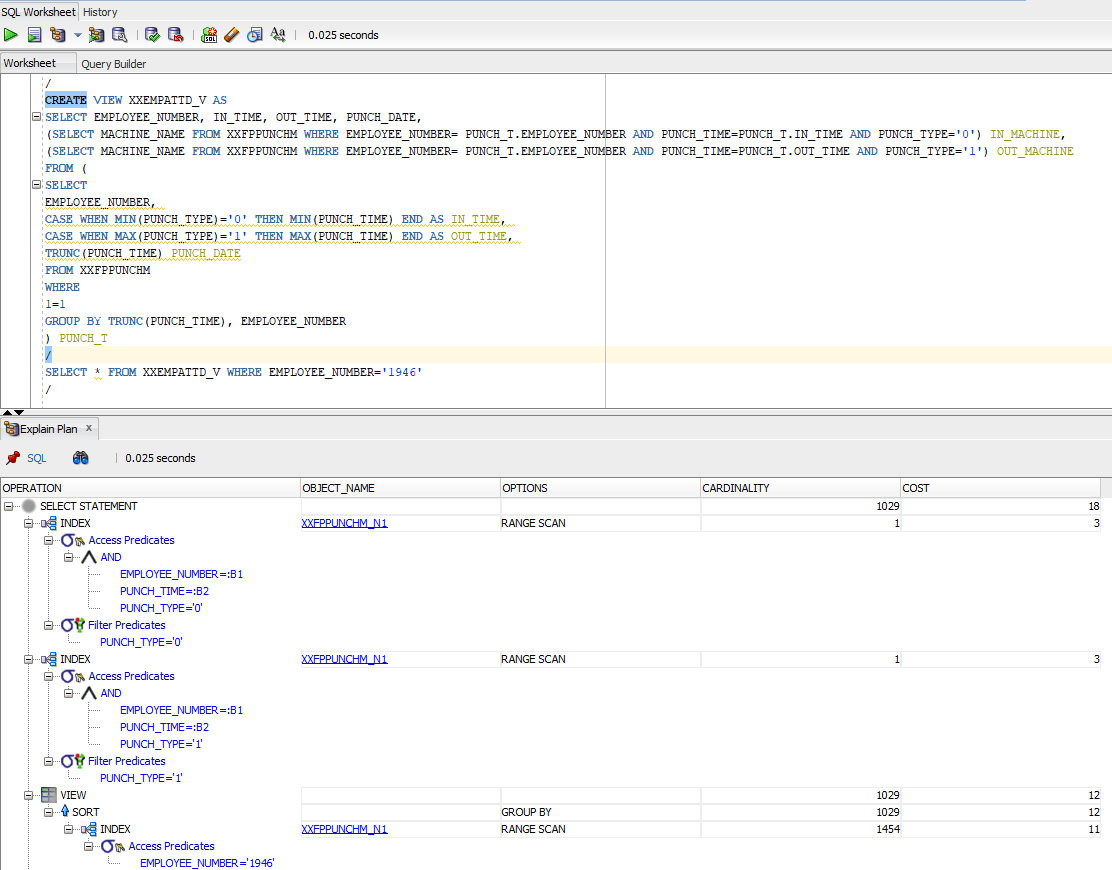
Task: Collapse Access Predicates above EMPLOYEE_NUMBER='1946'
Action: pyautogui.click(x=89, y=847)
